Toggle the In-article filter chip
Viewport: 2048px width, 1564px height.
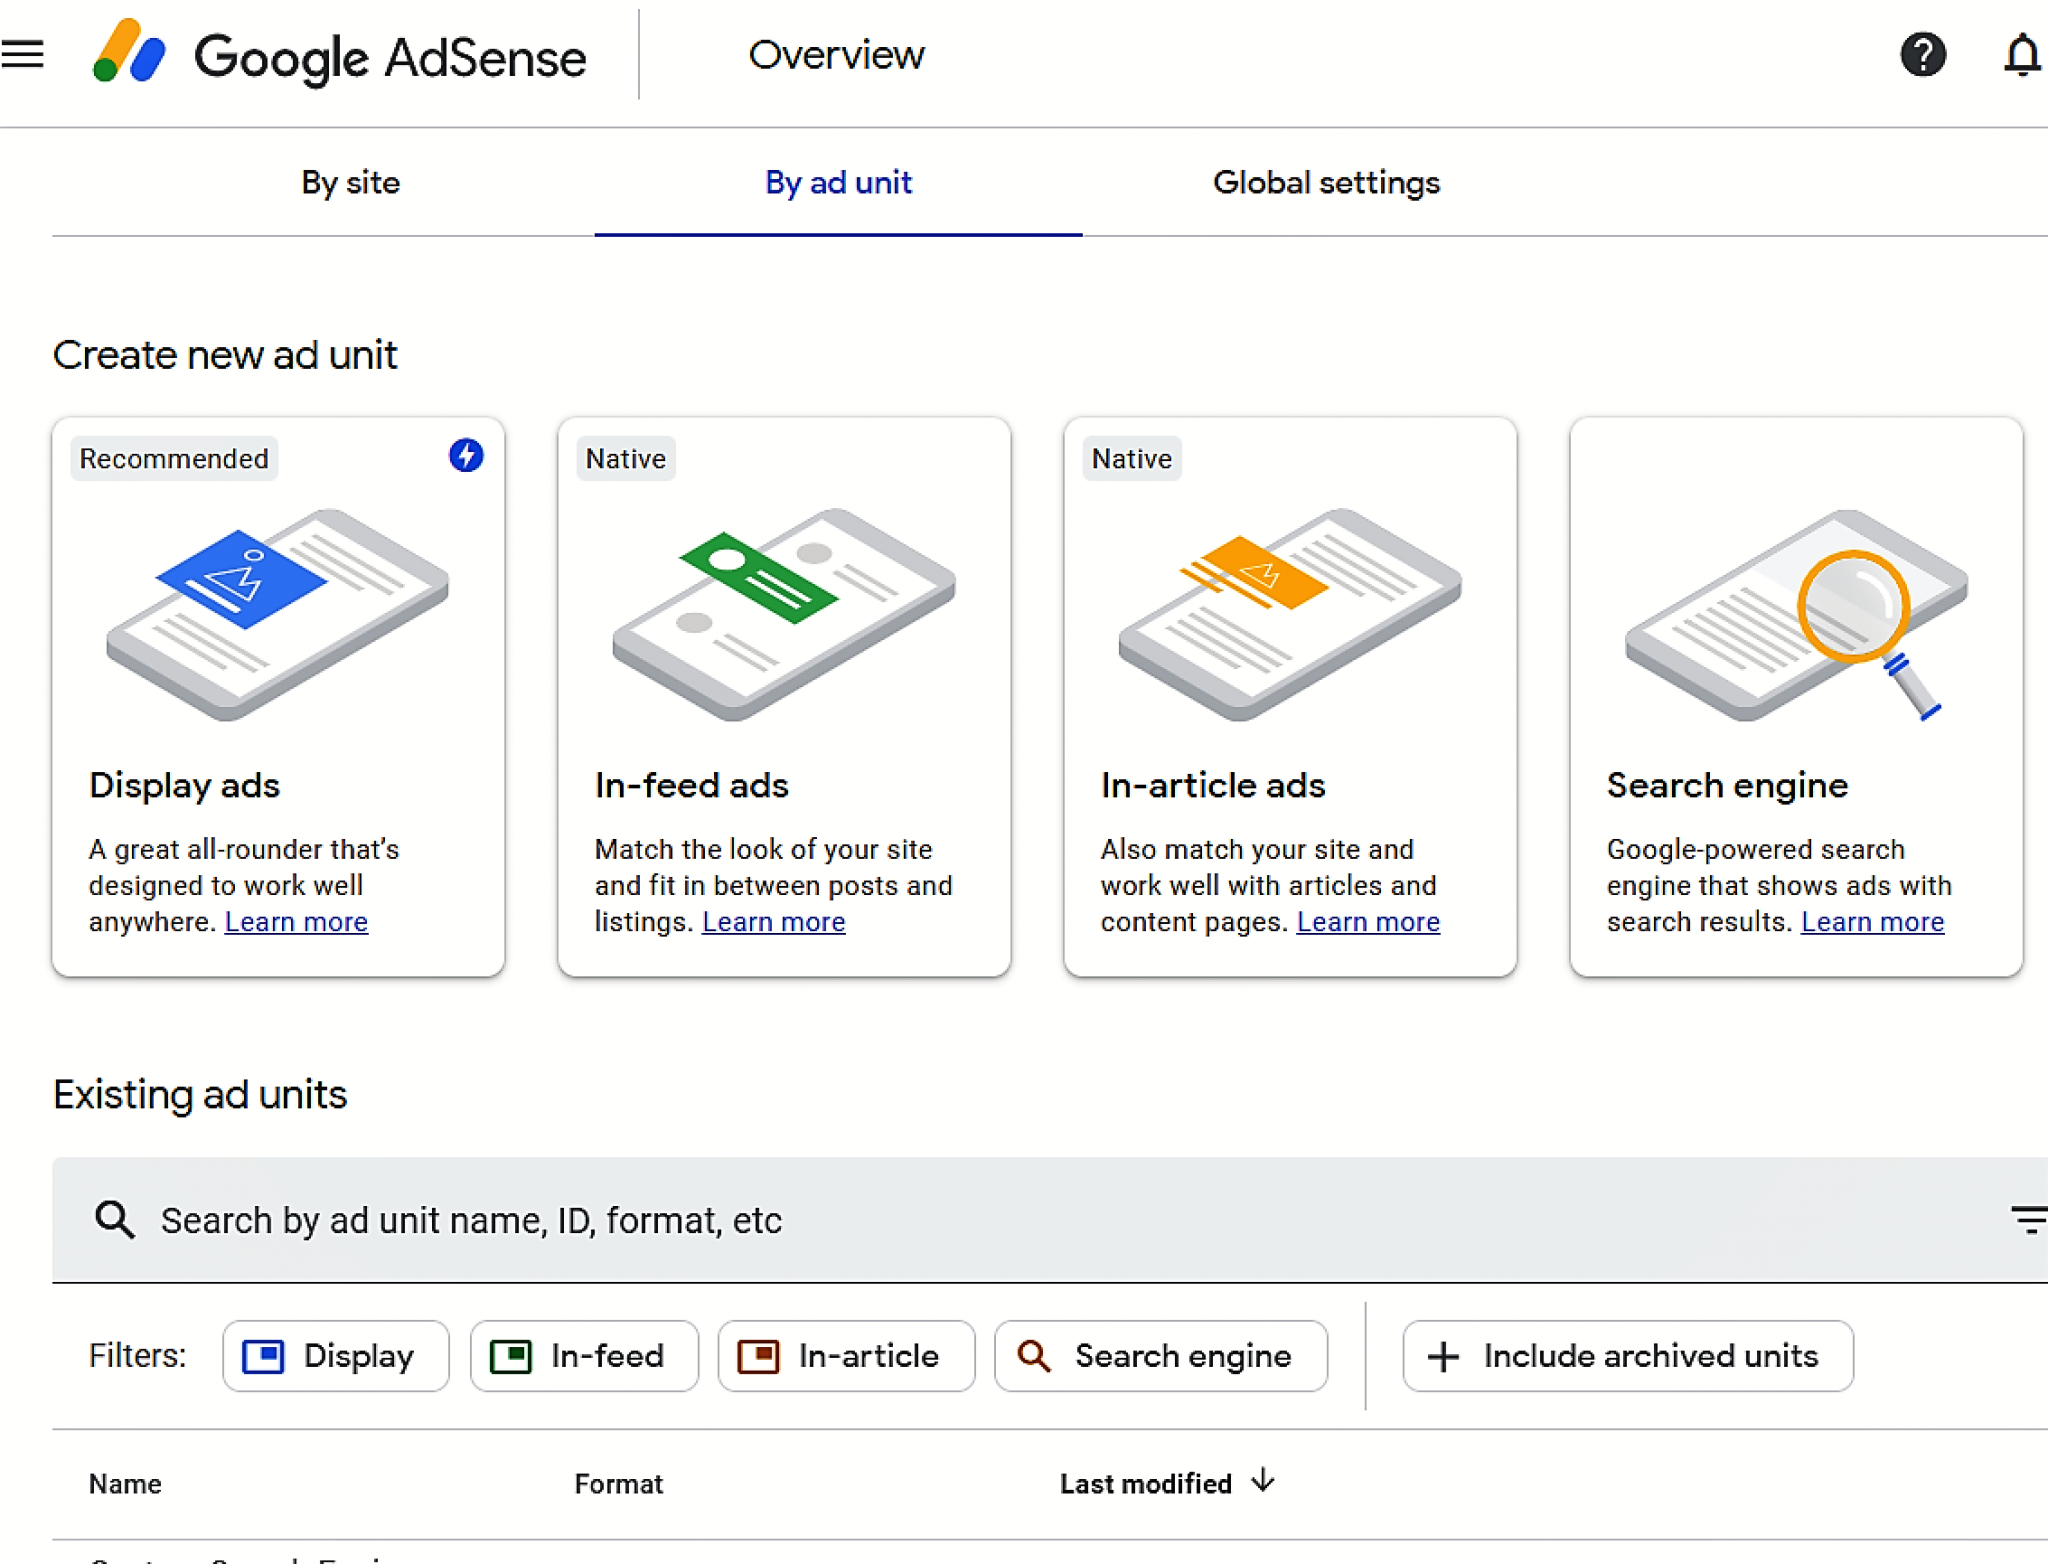846,1356
